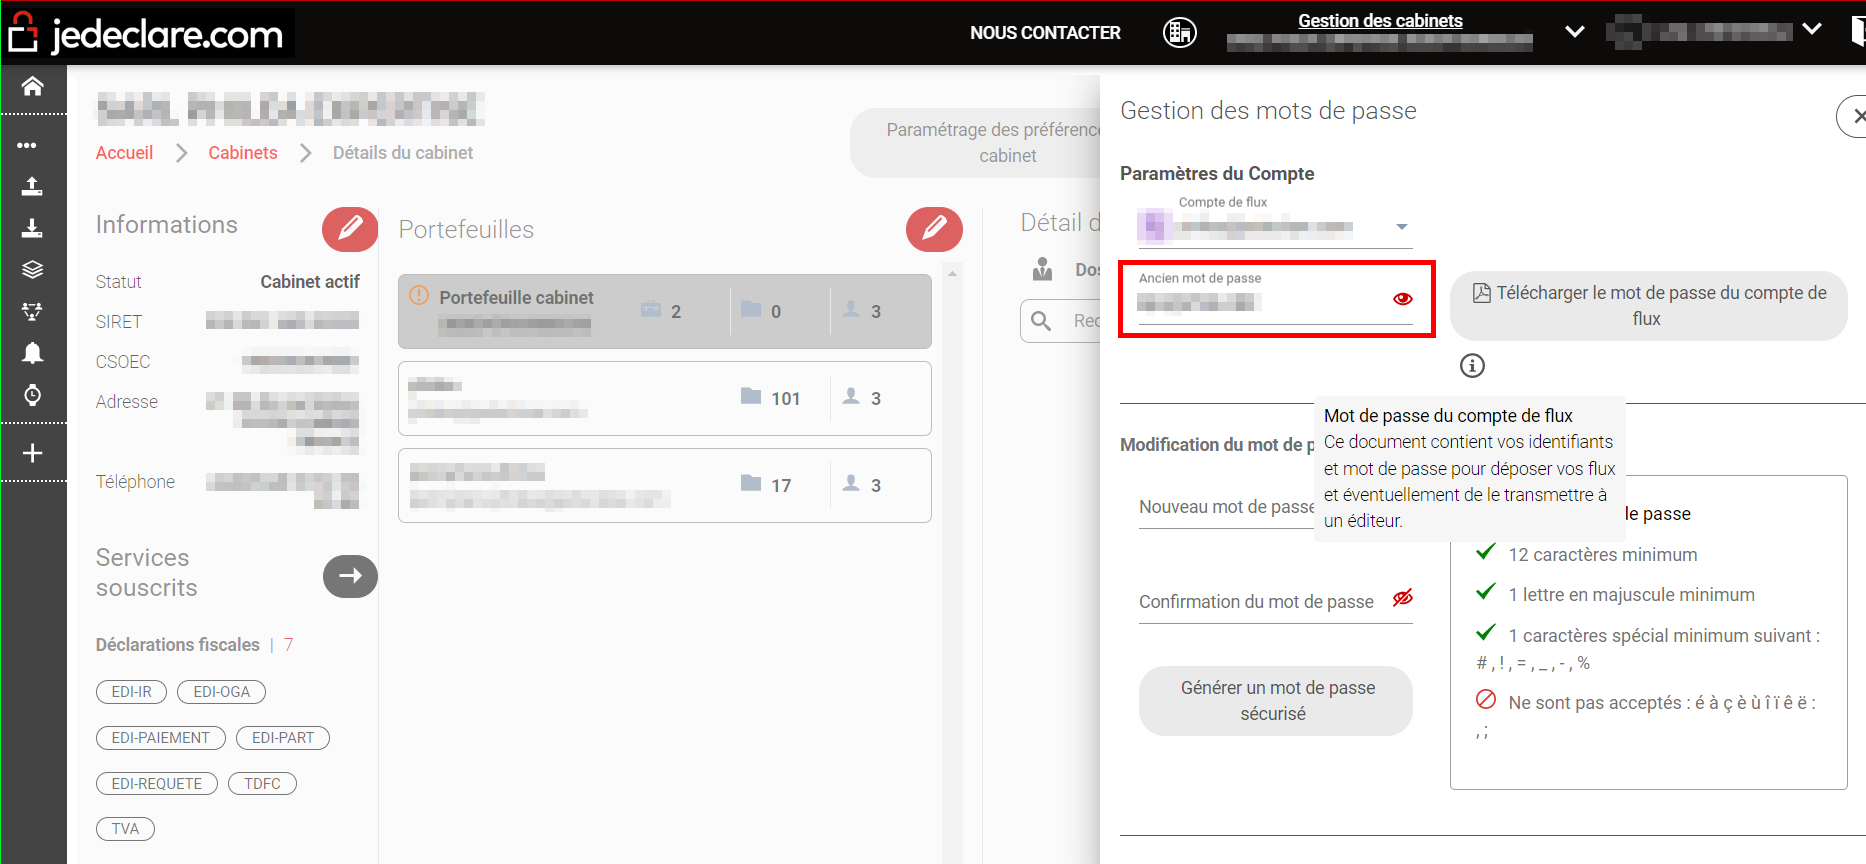Go to Cabinets breadcrumb
The height and width of the screenshot is (864, 1866).
click(243, 153)
